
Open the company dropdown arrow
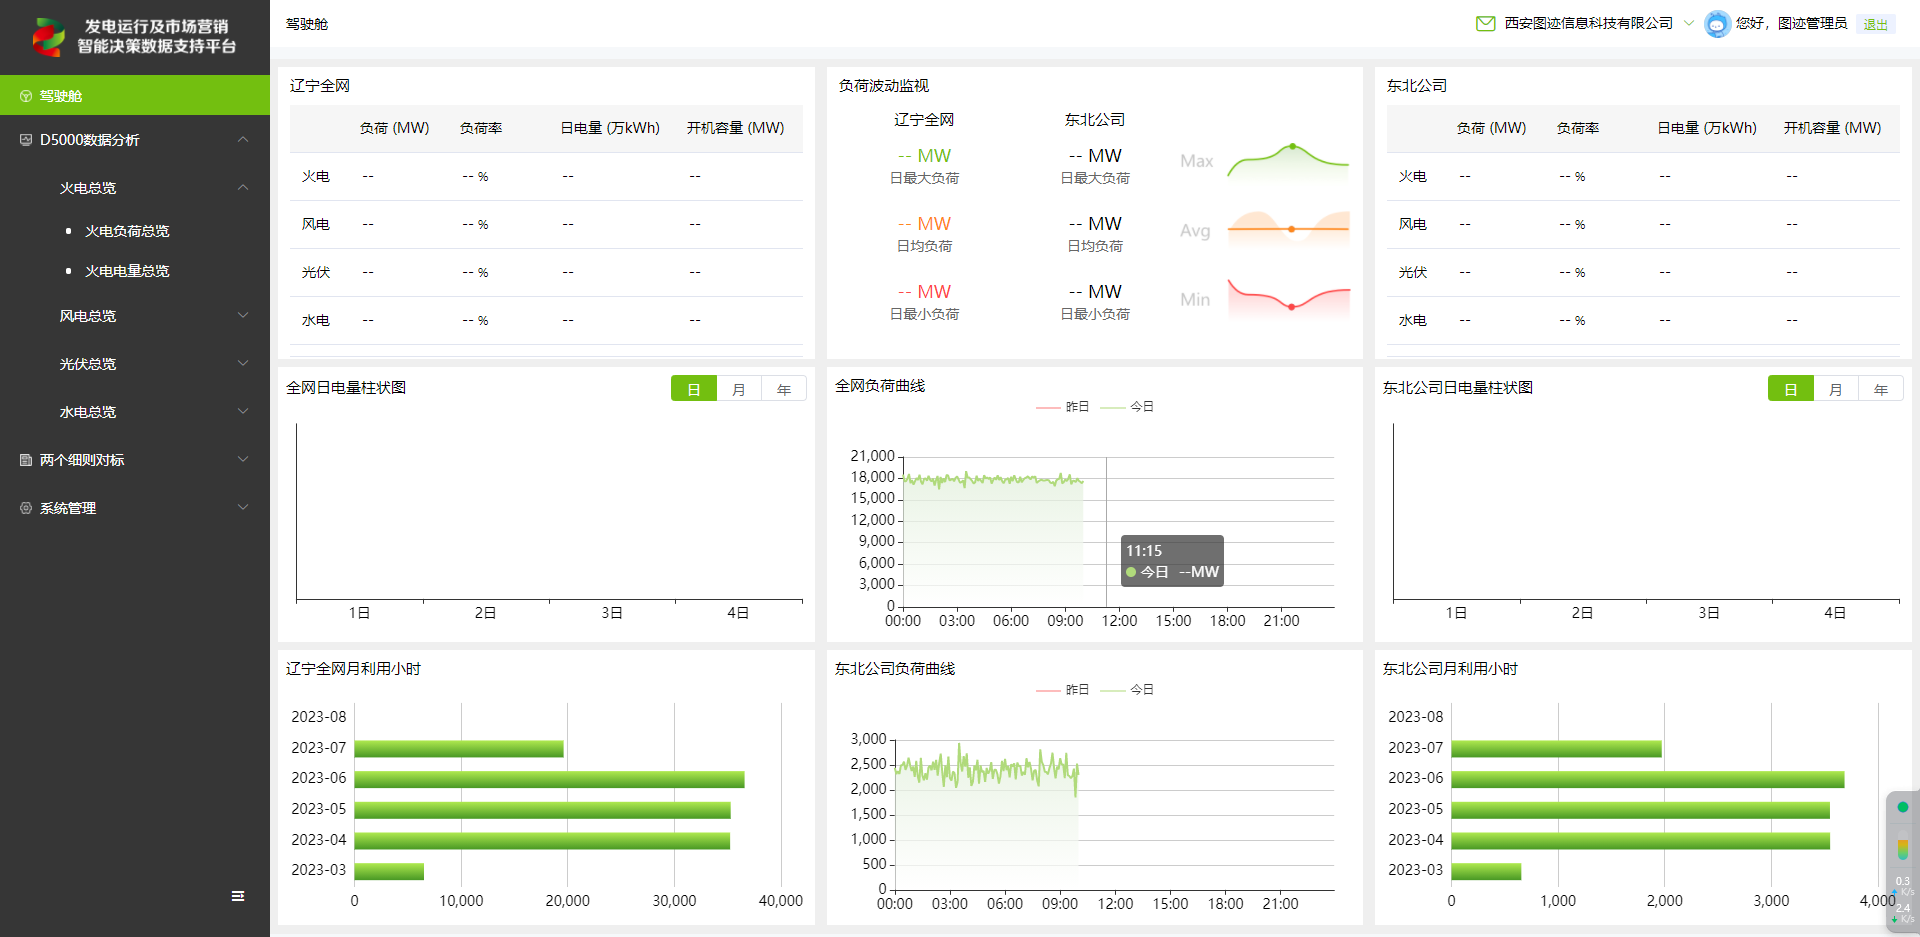click(1689, 23)
